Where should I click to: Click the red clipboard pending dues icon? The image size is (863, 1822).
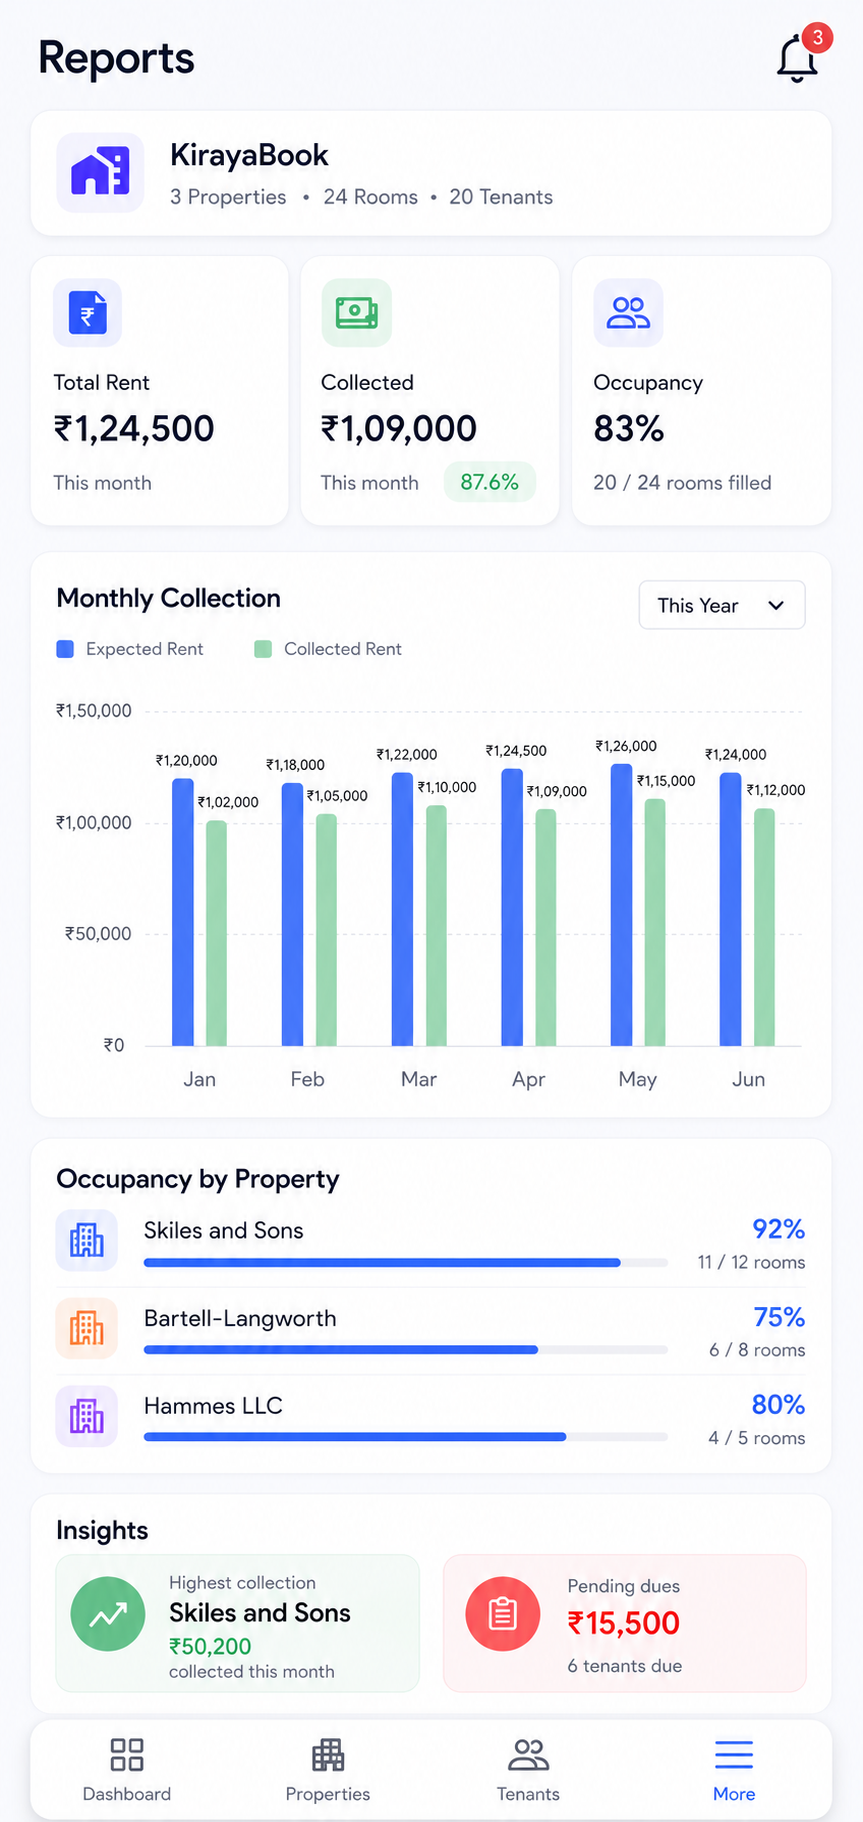coord(502,1614)
